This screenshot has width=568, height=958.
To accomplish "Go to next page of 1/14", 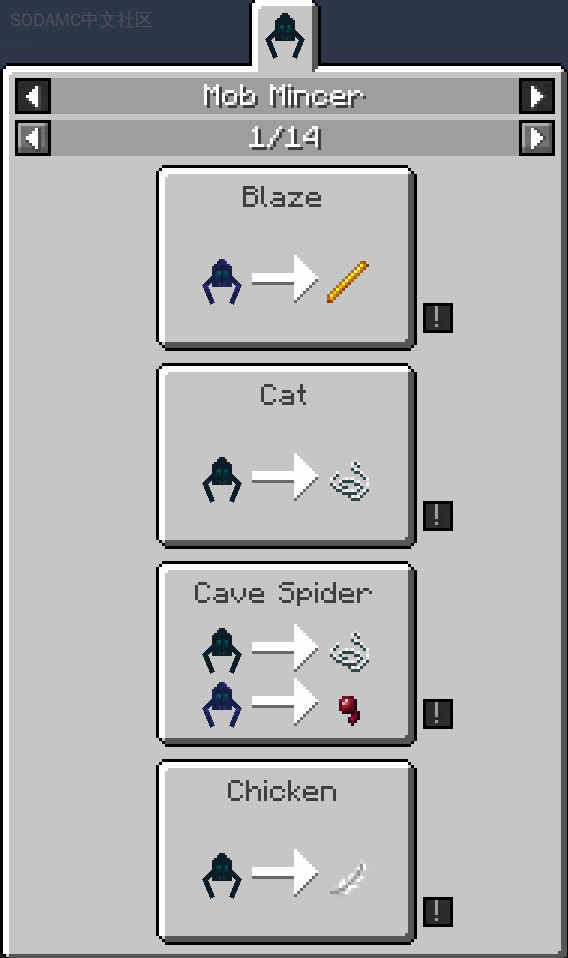I will [536, 138].
